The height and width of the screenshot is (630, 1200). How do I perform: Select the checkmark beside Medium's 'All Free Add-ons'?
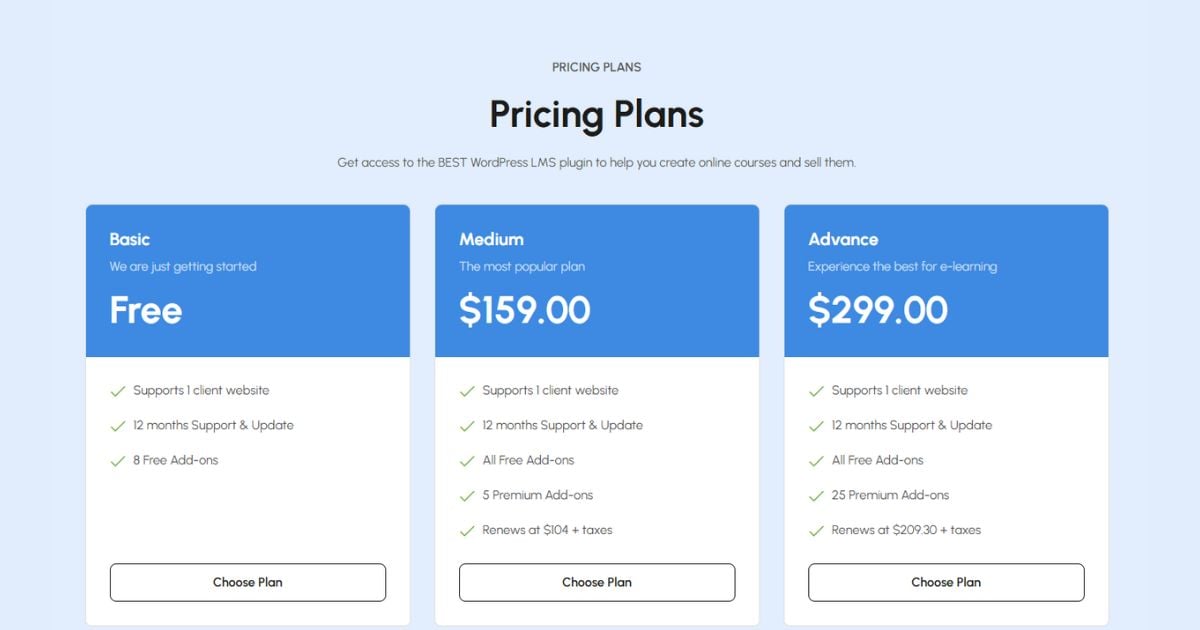point(466,460)
